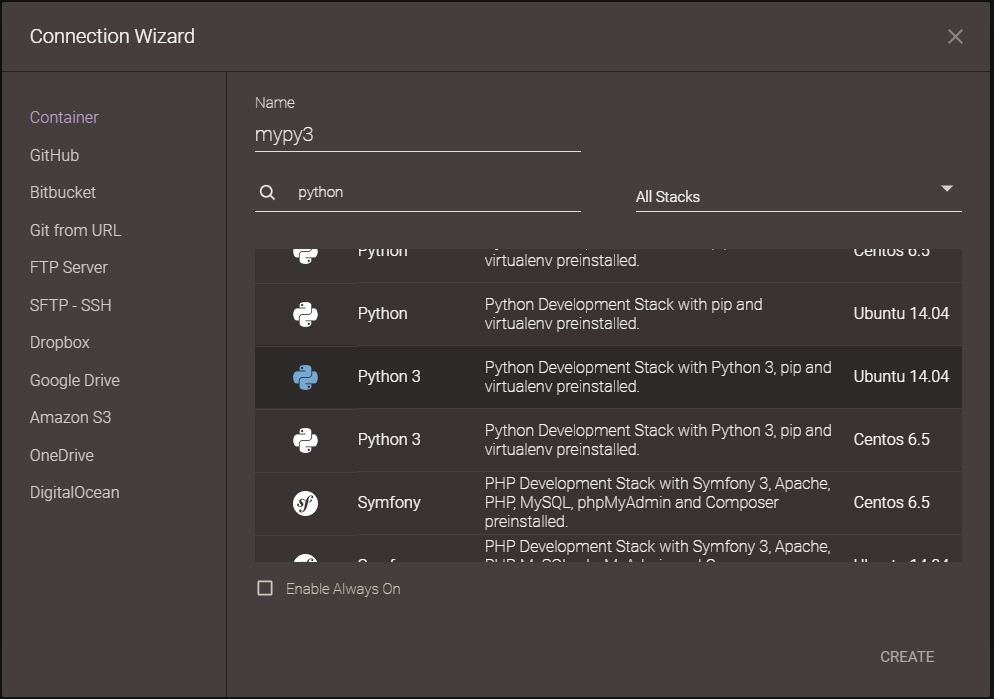Close the Connection Wizard dialog
The width and height of the screenshot is (994, 699).
click(955, 37)
